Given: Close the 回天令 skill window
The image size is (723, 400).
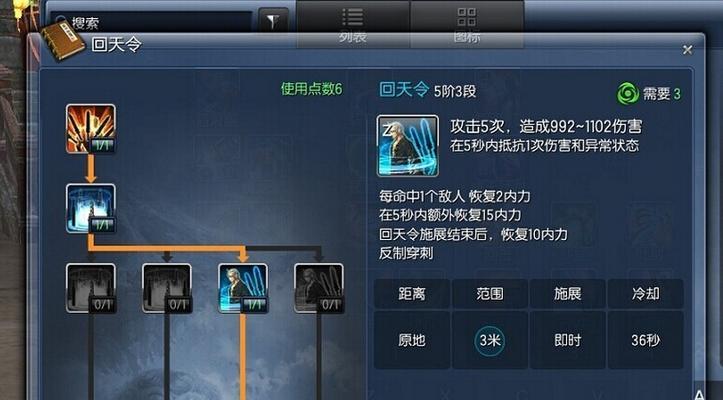Looking at the screenshot, I should click(687, 50).
